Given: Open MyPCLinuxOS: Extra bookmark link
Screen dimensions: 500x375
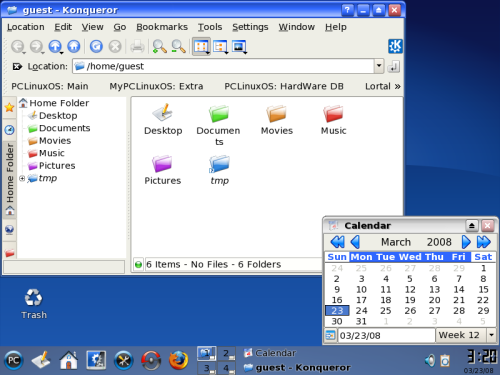Looking at the screenshot, I should tap(156, 86).
